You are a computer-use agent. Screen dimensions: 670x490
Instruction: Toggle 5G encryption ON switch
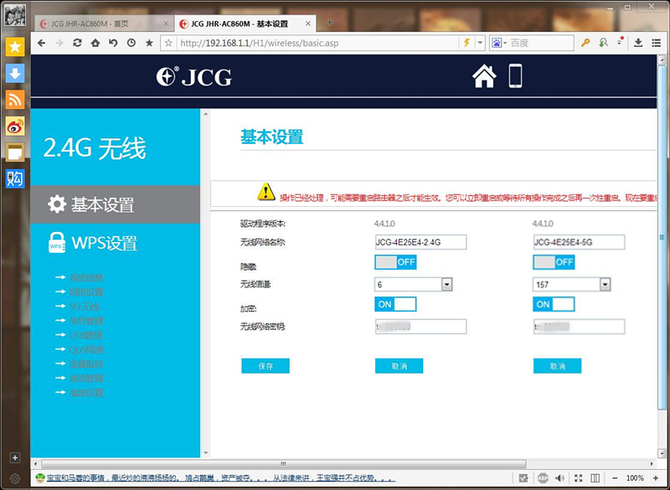tap(553, 304)
